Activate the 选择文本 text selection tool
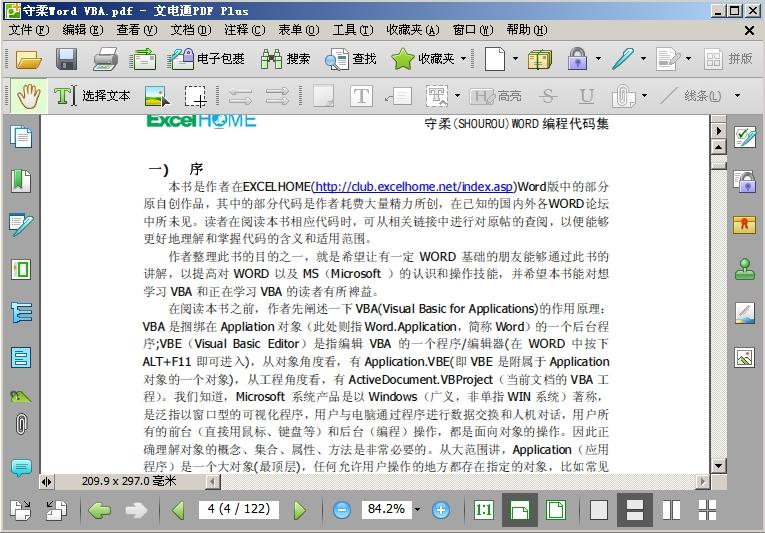Viewport: 765px width, 533px height. coord(92,96)
